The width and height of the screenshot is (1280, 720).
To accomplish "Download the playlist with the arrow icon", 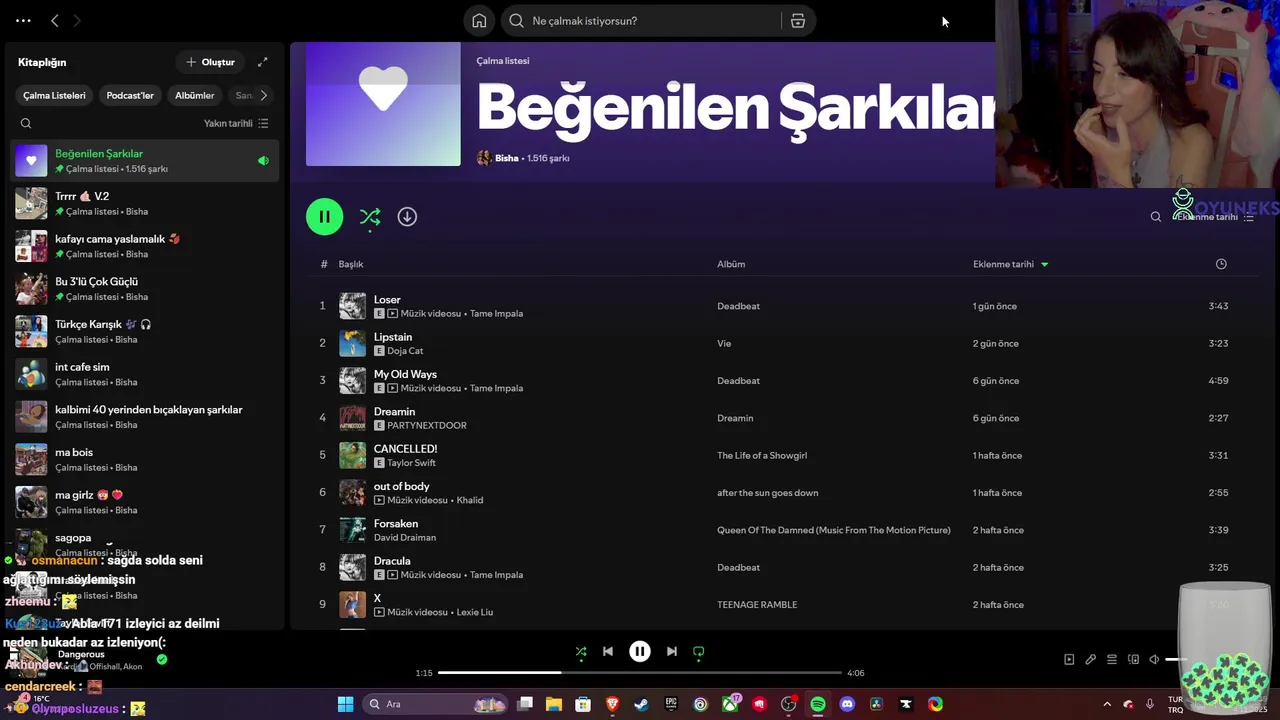I will (x=407, y=217).
